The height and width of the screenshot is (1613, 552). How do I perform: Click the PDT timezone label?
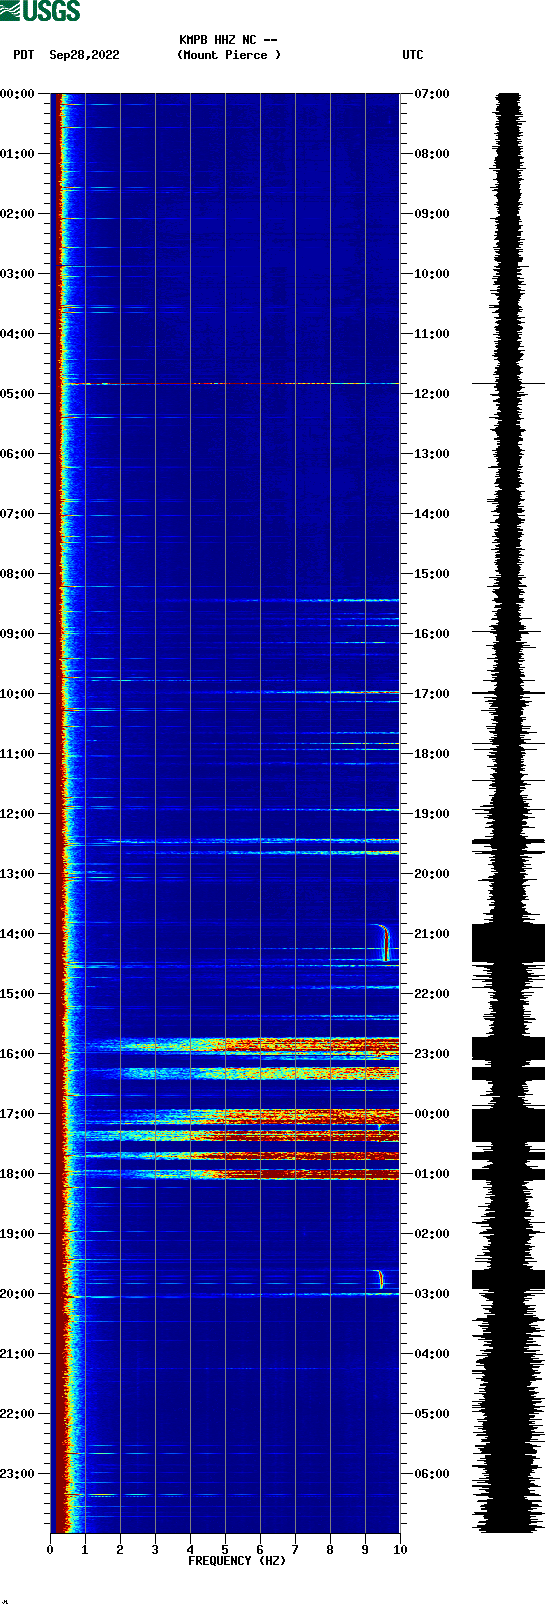(24, 55)
